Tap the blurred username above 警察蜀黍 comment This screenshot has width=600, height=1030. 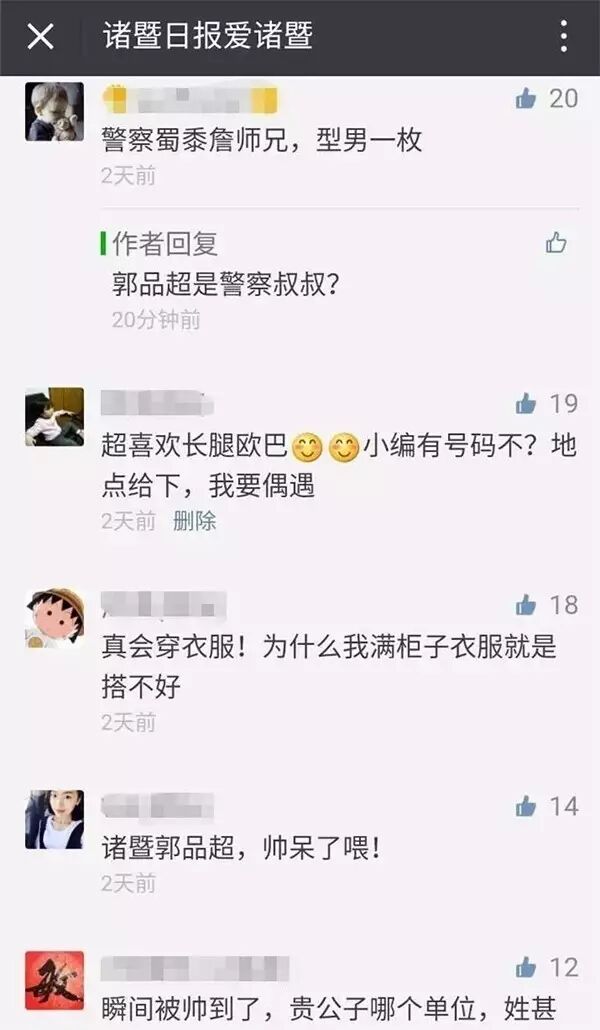[191, 99]
